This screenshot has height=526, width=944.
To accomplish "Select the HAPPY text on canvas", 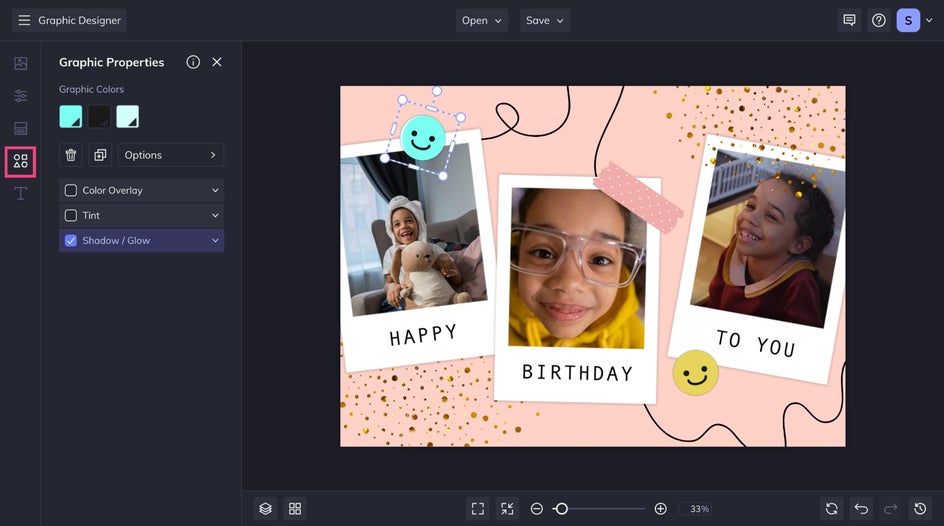I will (423, 335).
